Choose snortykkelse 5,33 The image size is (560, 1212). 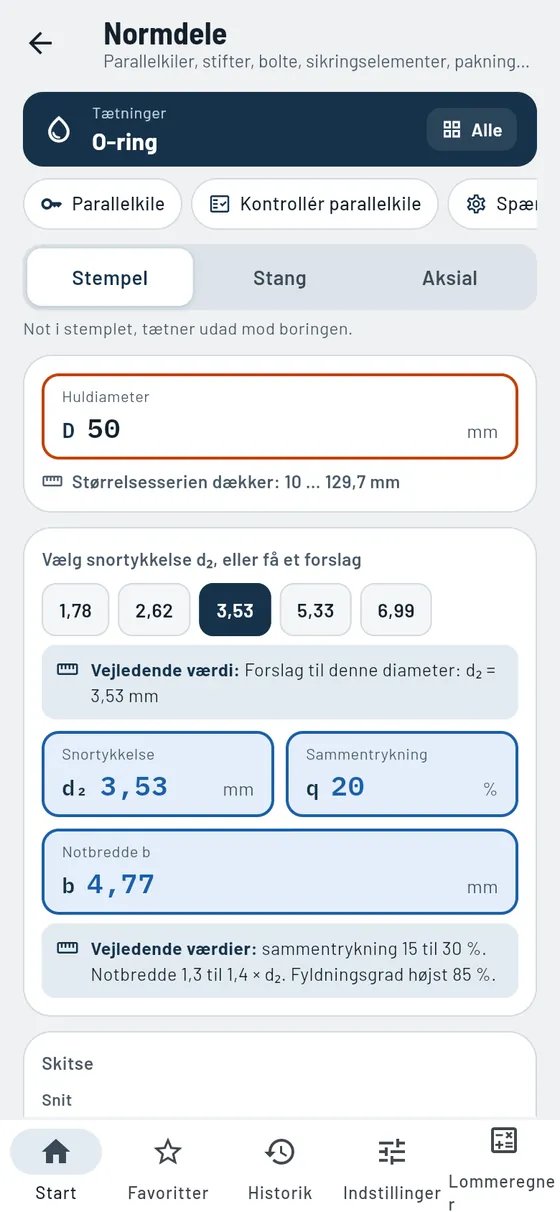315,610
